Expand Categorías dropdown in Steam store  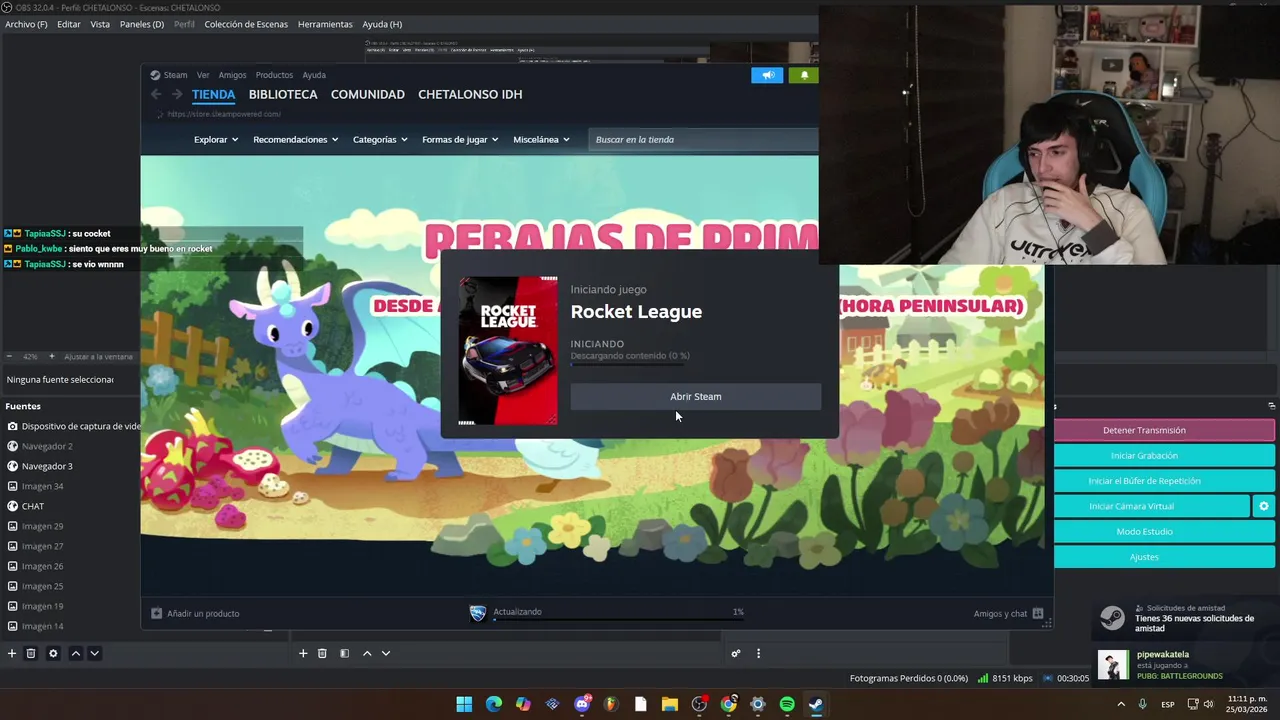[380, 139]
